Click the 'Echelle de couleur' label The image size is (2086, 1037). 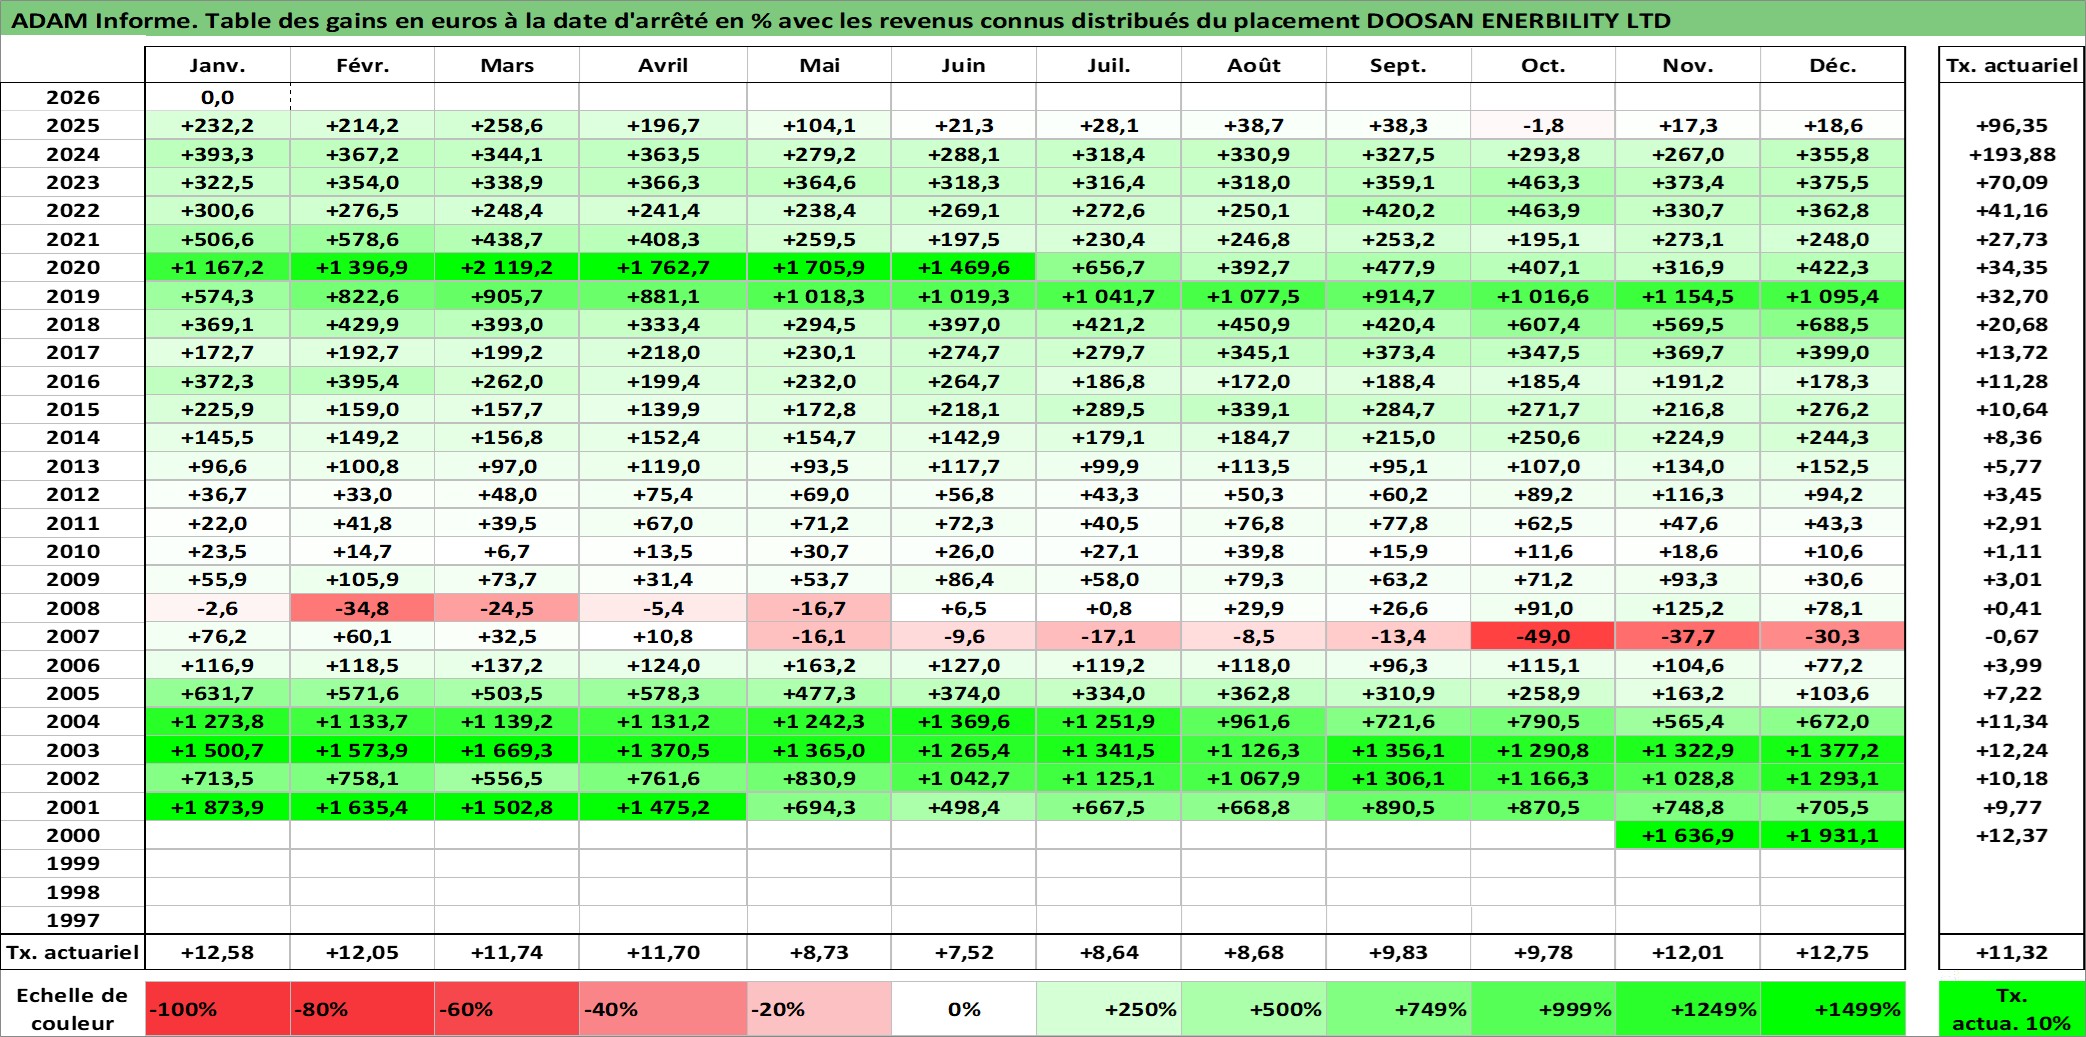coord(73,1009)
